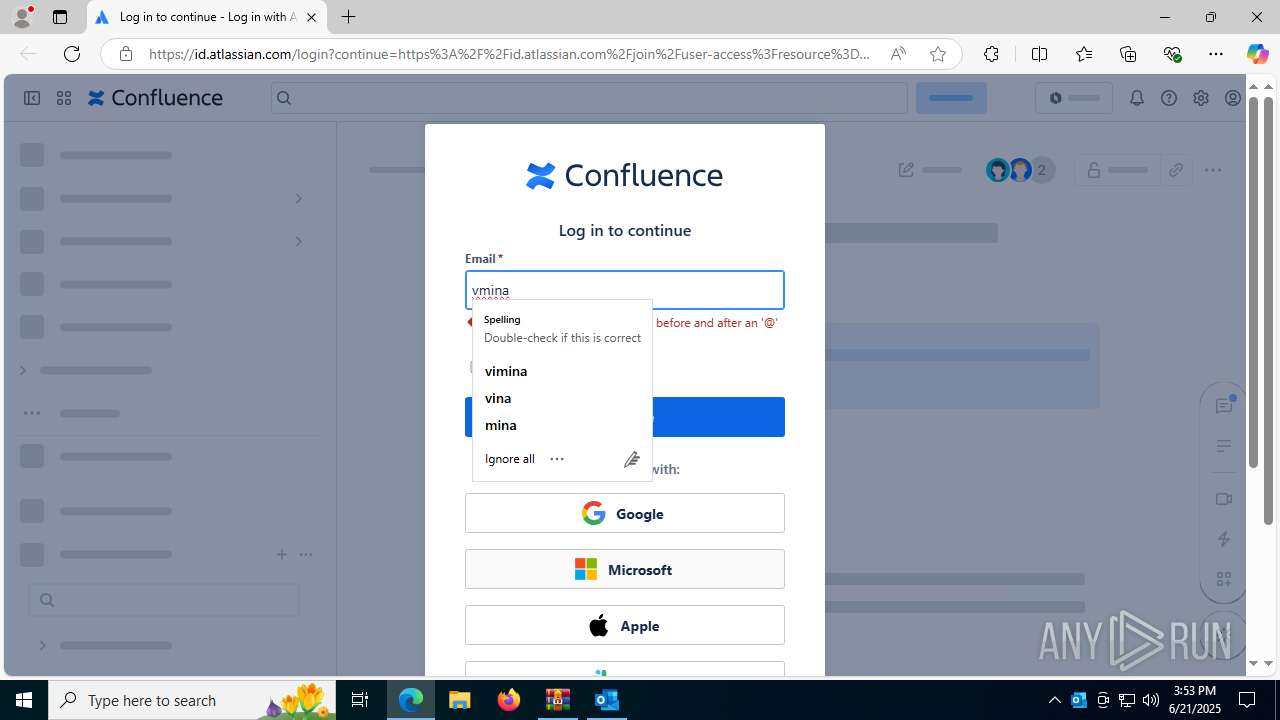Click the taskbar search box
Image resolution: width=1280 pixels, height=720 pixels.
(192, 700)
